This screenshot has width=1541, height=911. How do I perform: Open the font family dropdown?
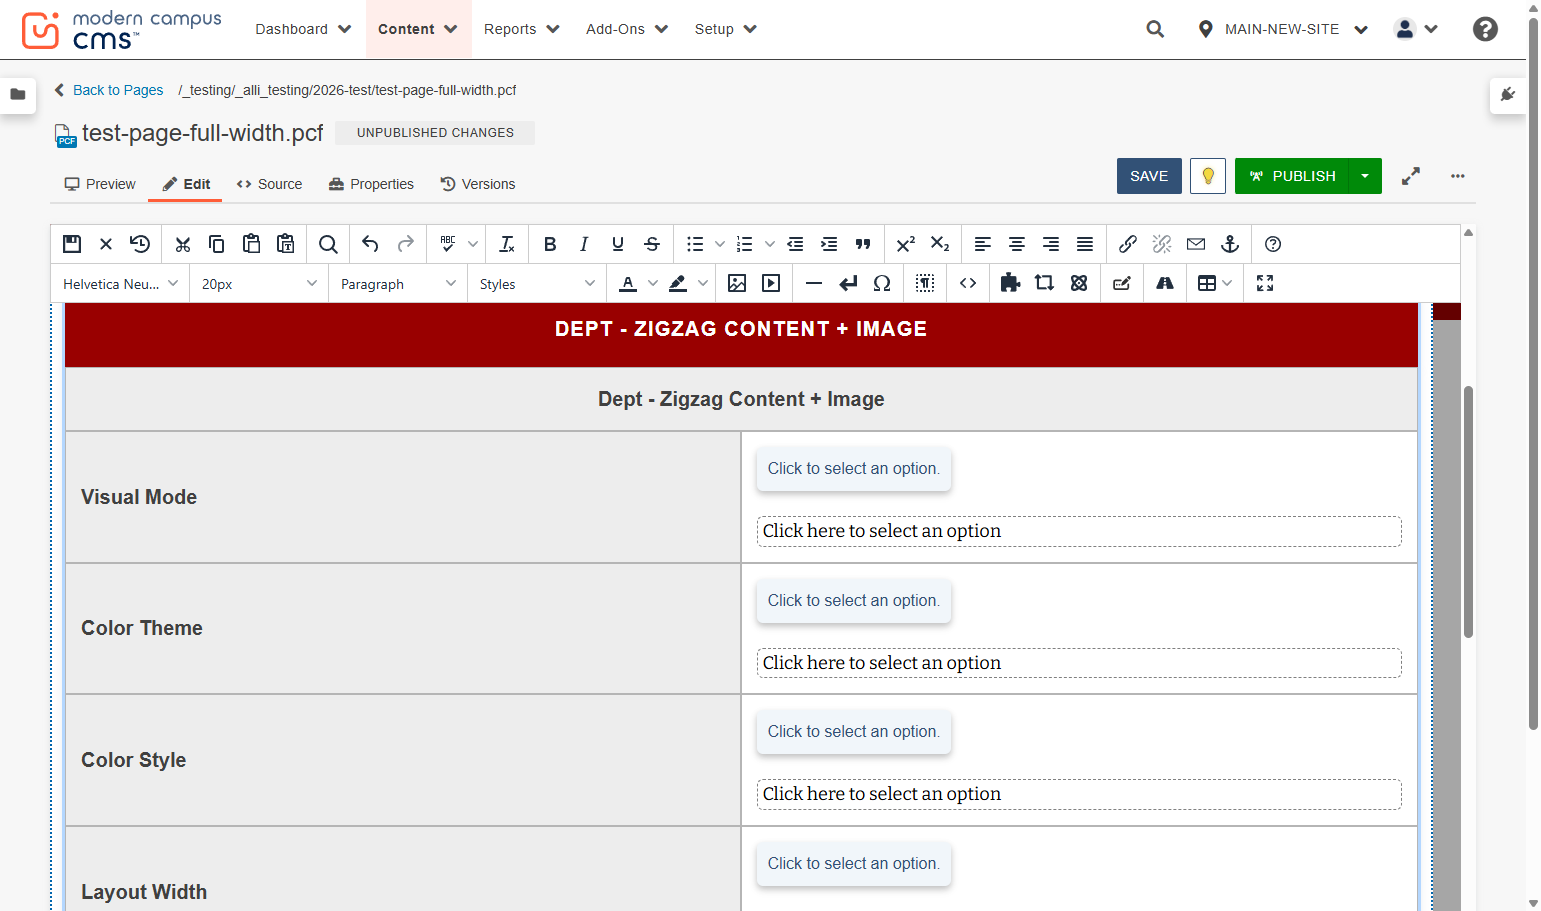pos(120,284)
